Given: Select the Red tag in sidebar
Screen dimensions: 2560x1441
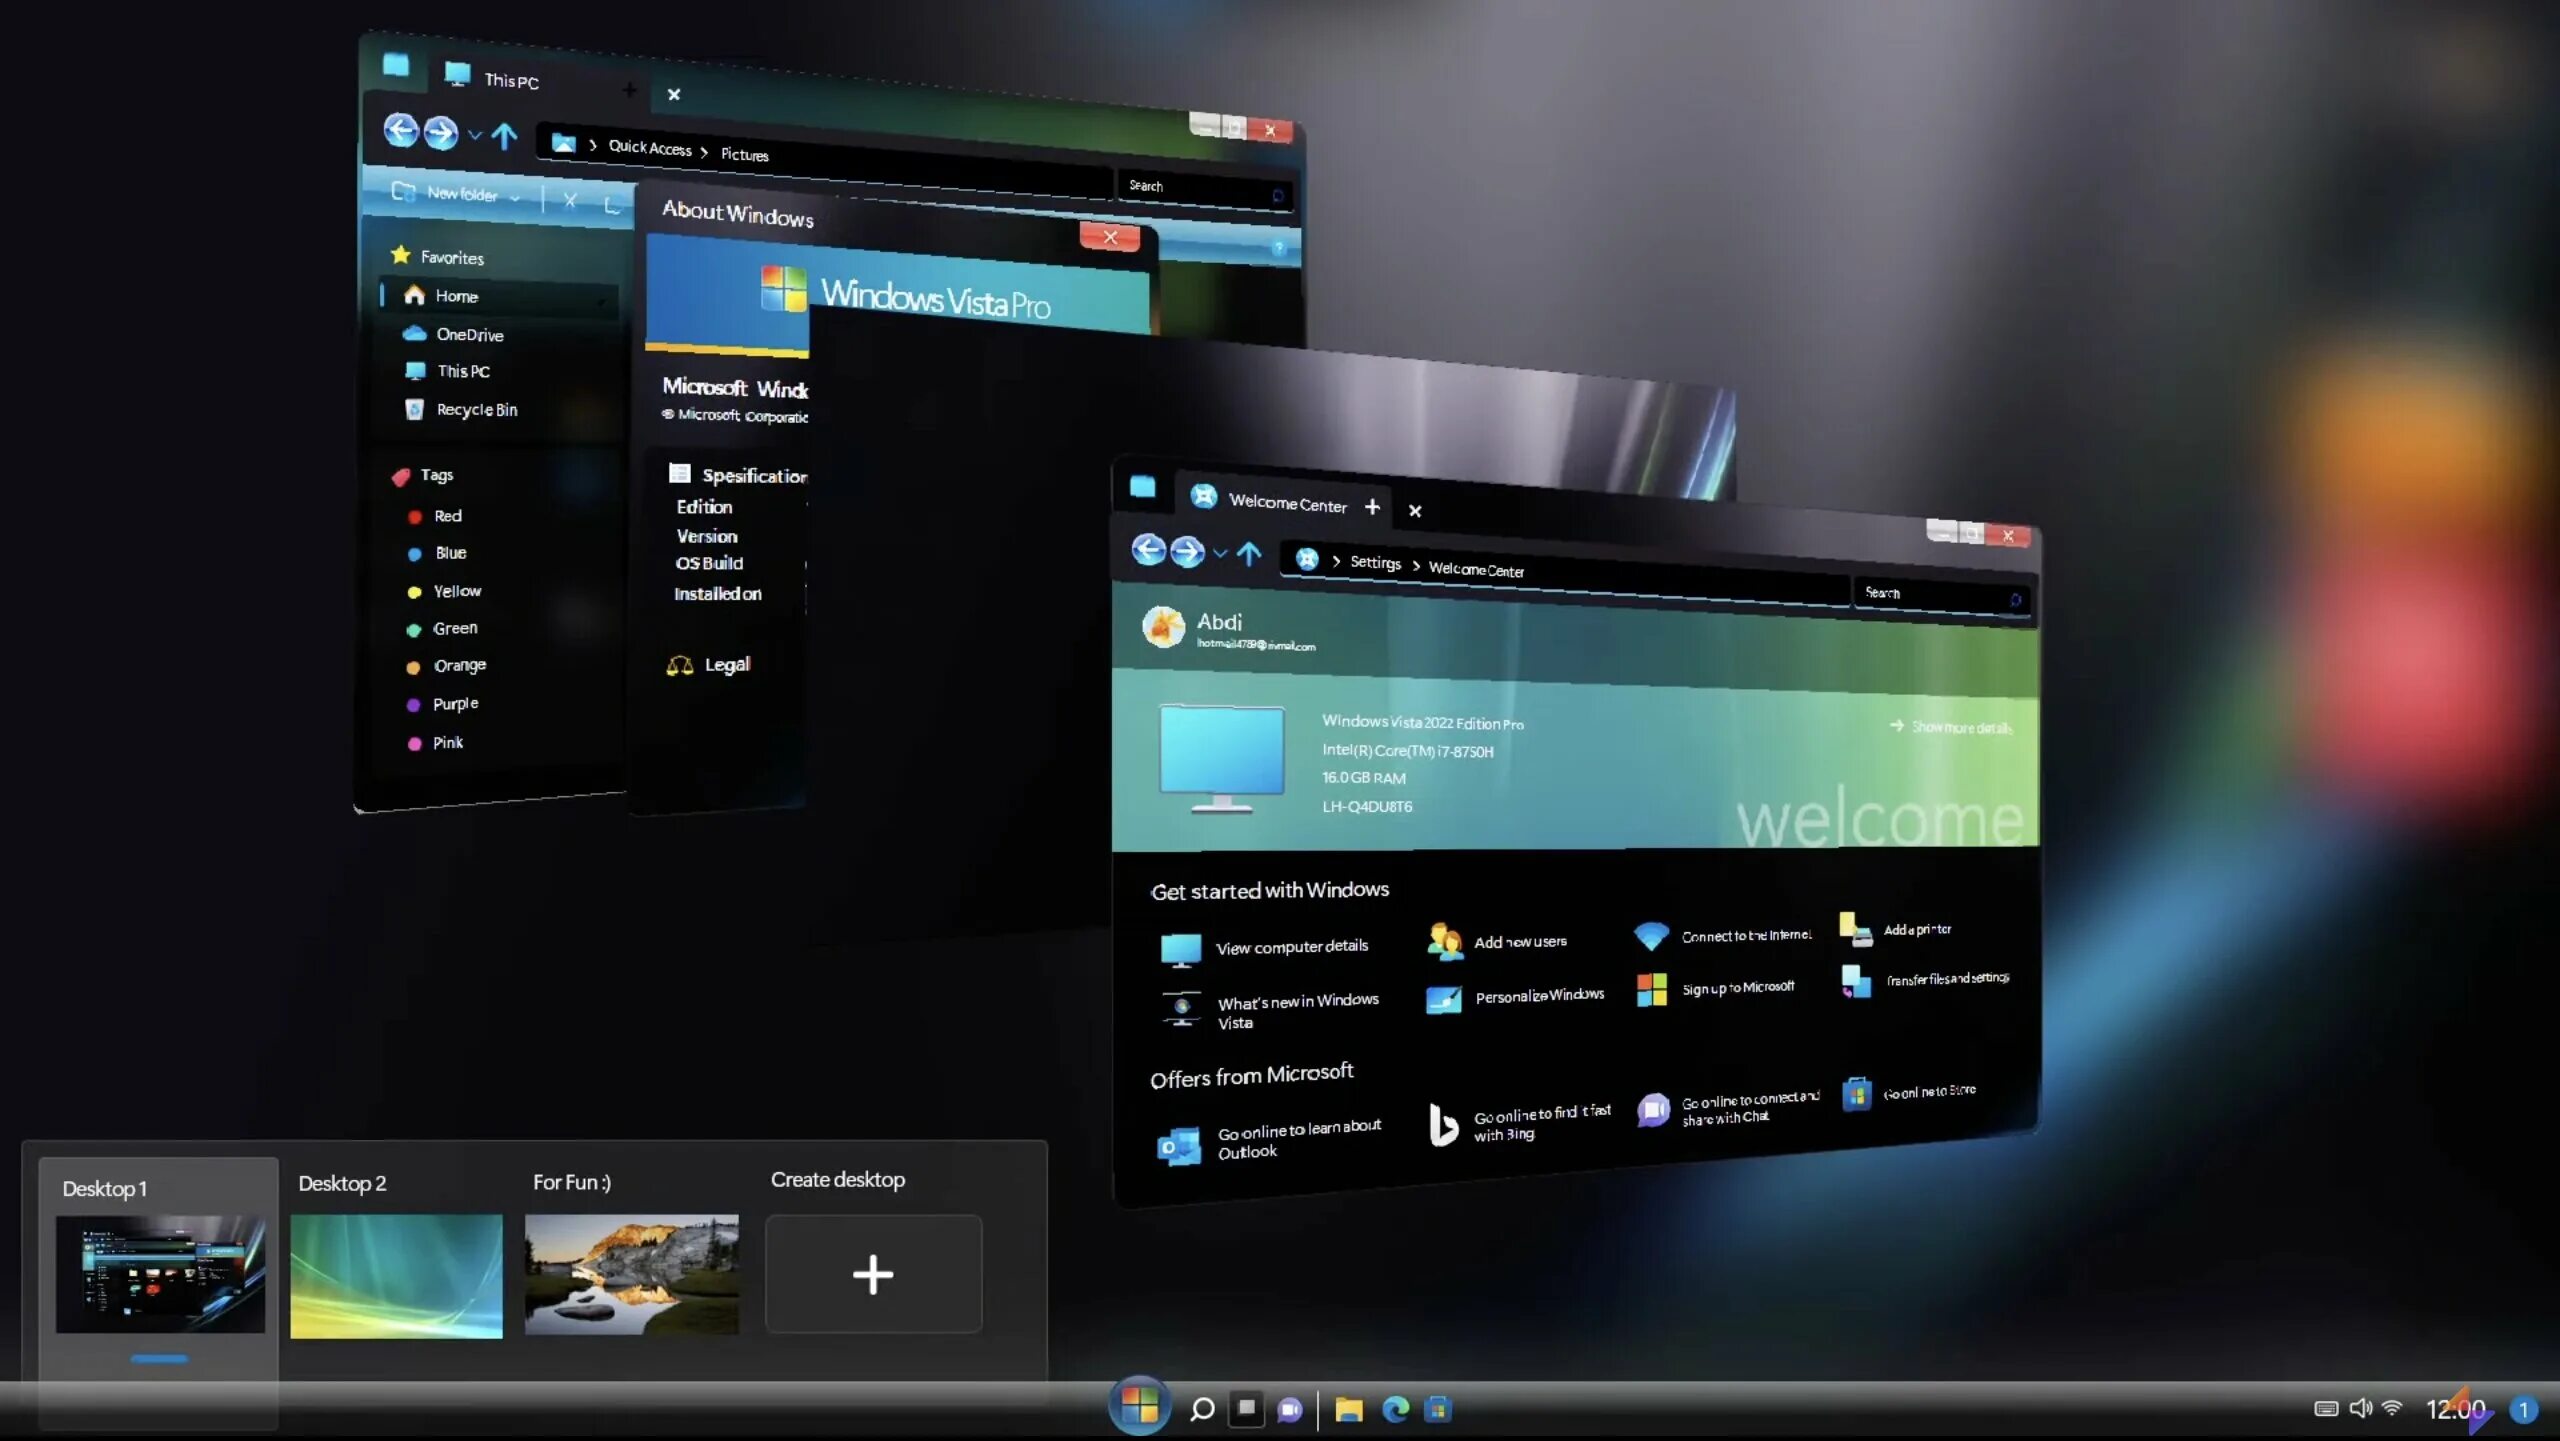Looking at the screenshot, I should tap(447, 516).
